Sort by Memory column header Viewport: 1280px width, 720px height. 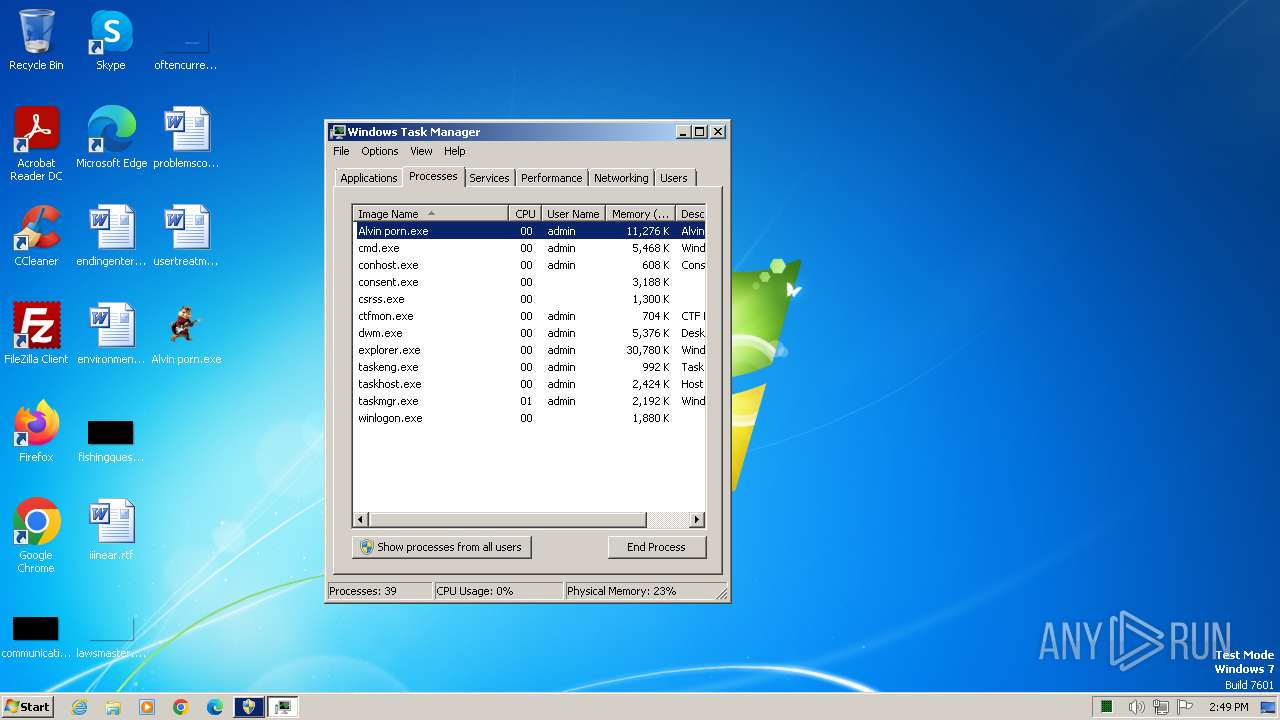coord(640,213)
